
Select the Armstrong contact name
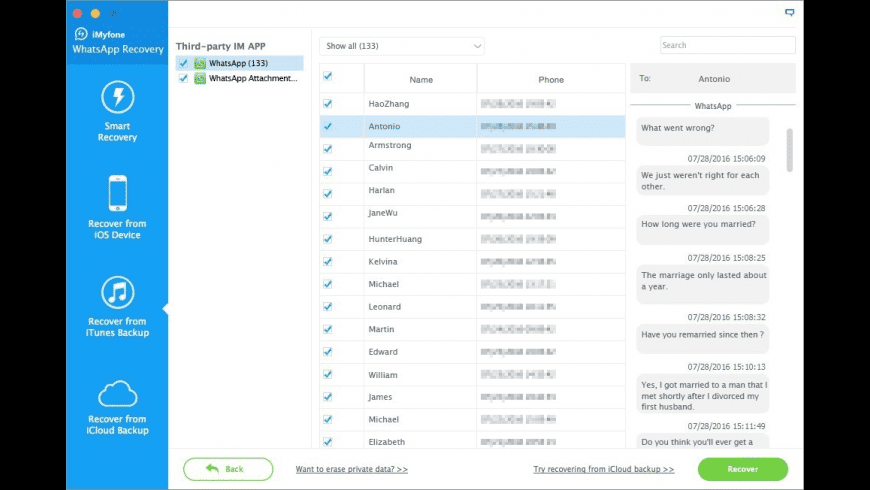(x=390, y=145)
